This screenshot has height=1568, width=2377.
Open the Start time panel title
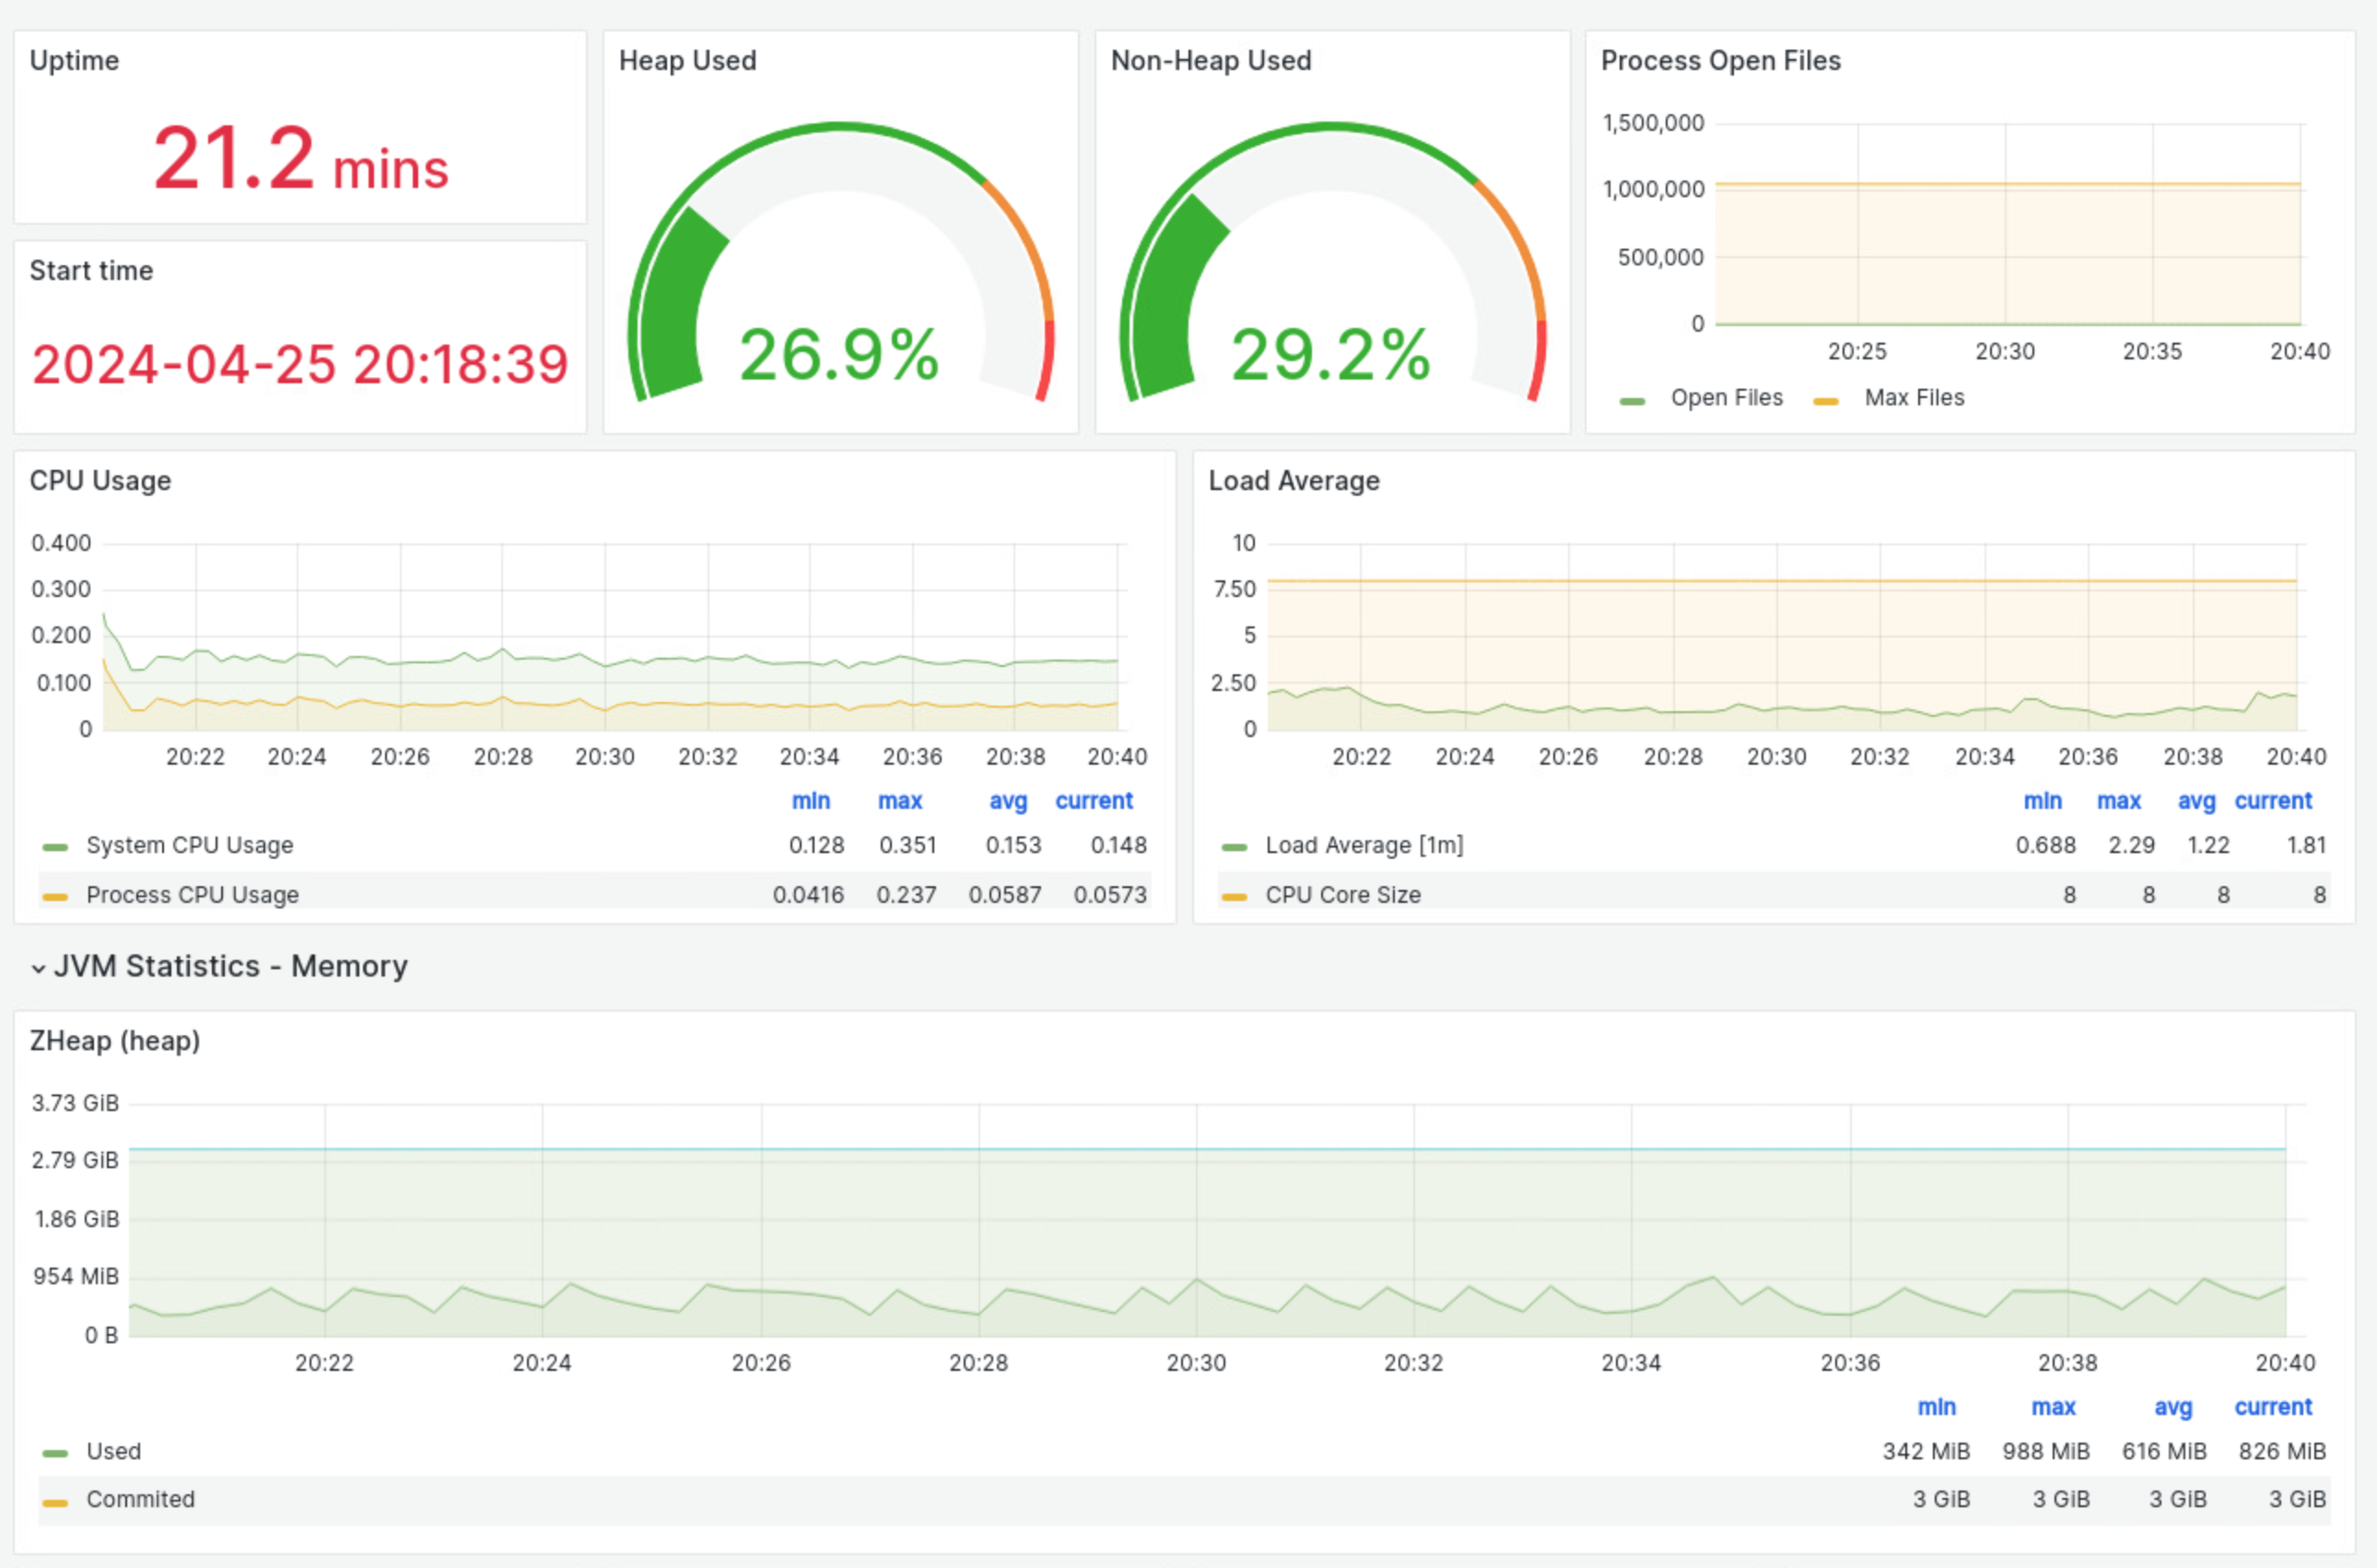point(91,270)
